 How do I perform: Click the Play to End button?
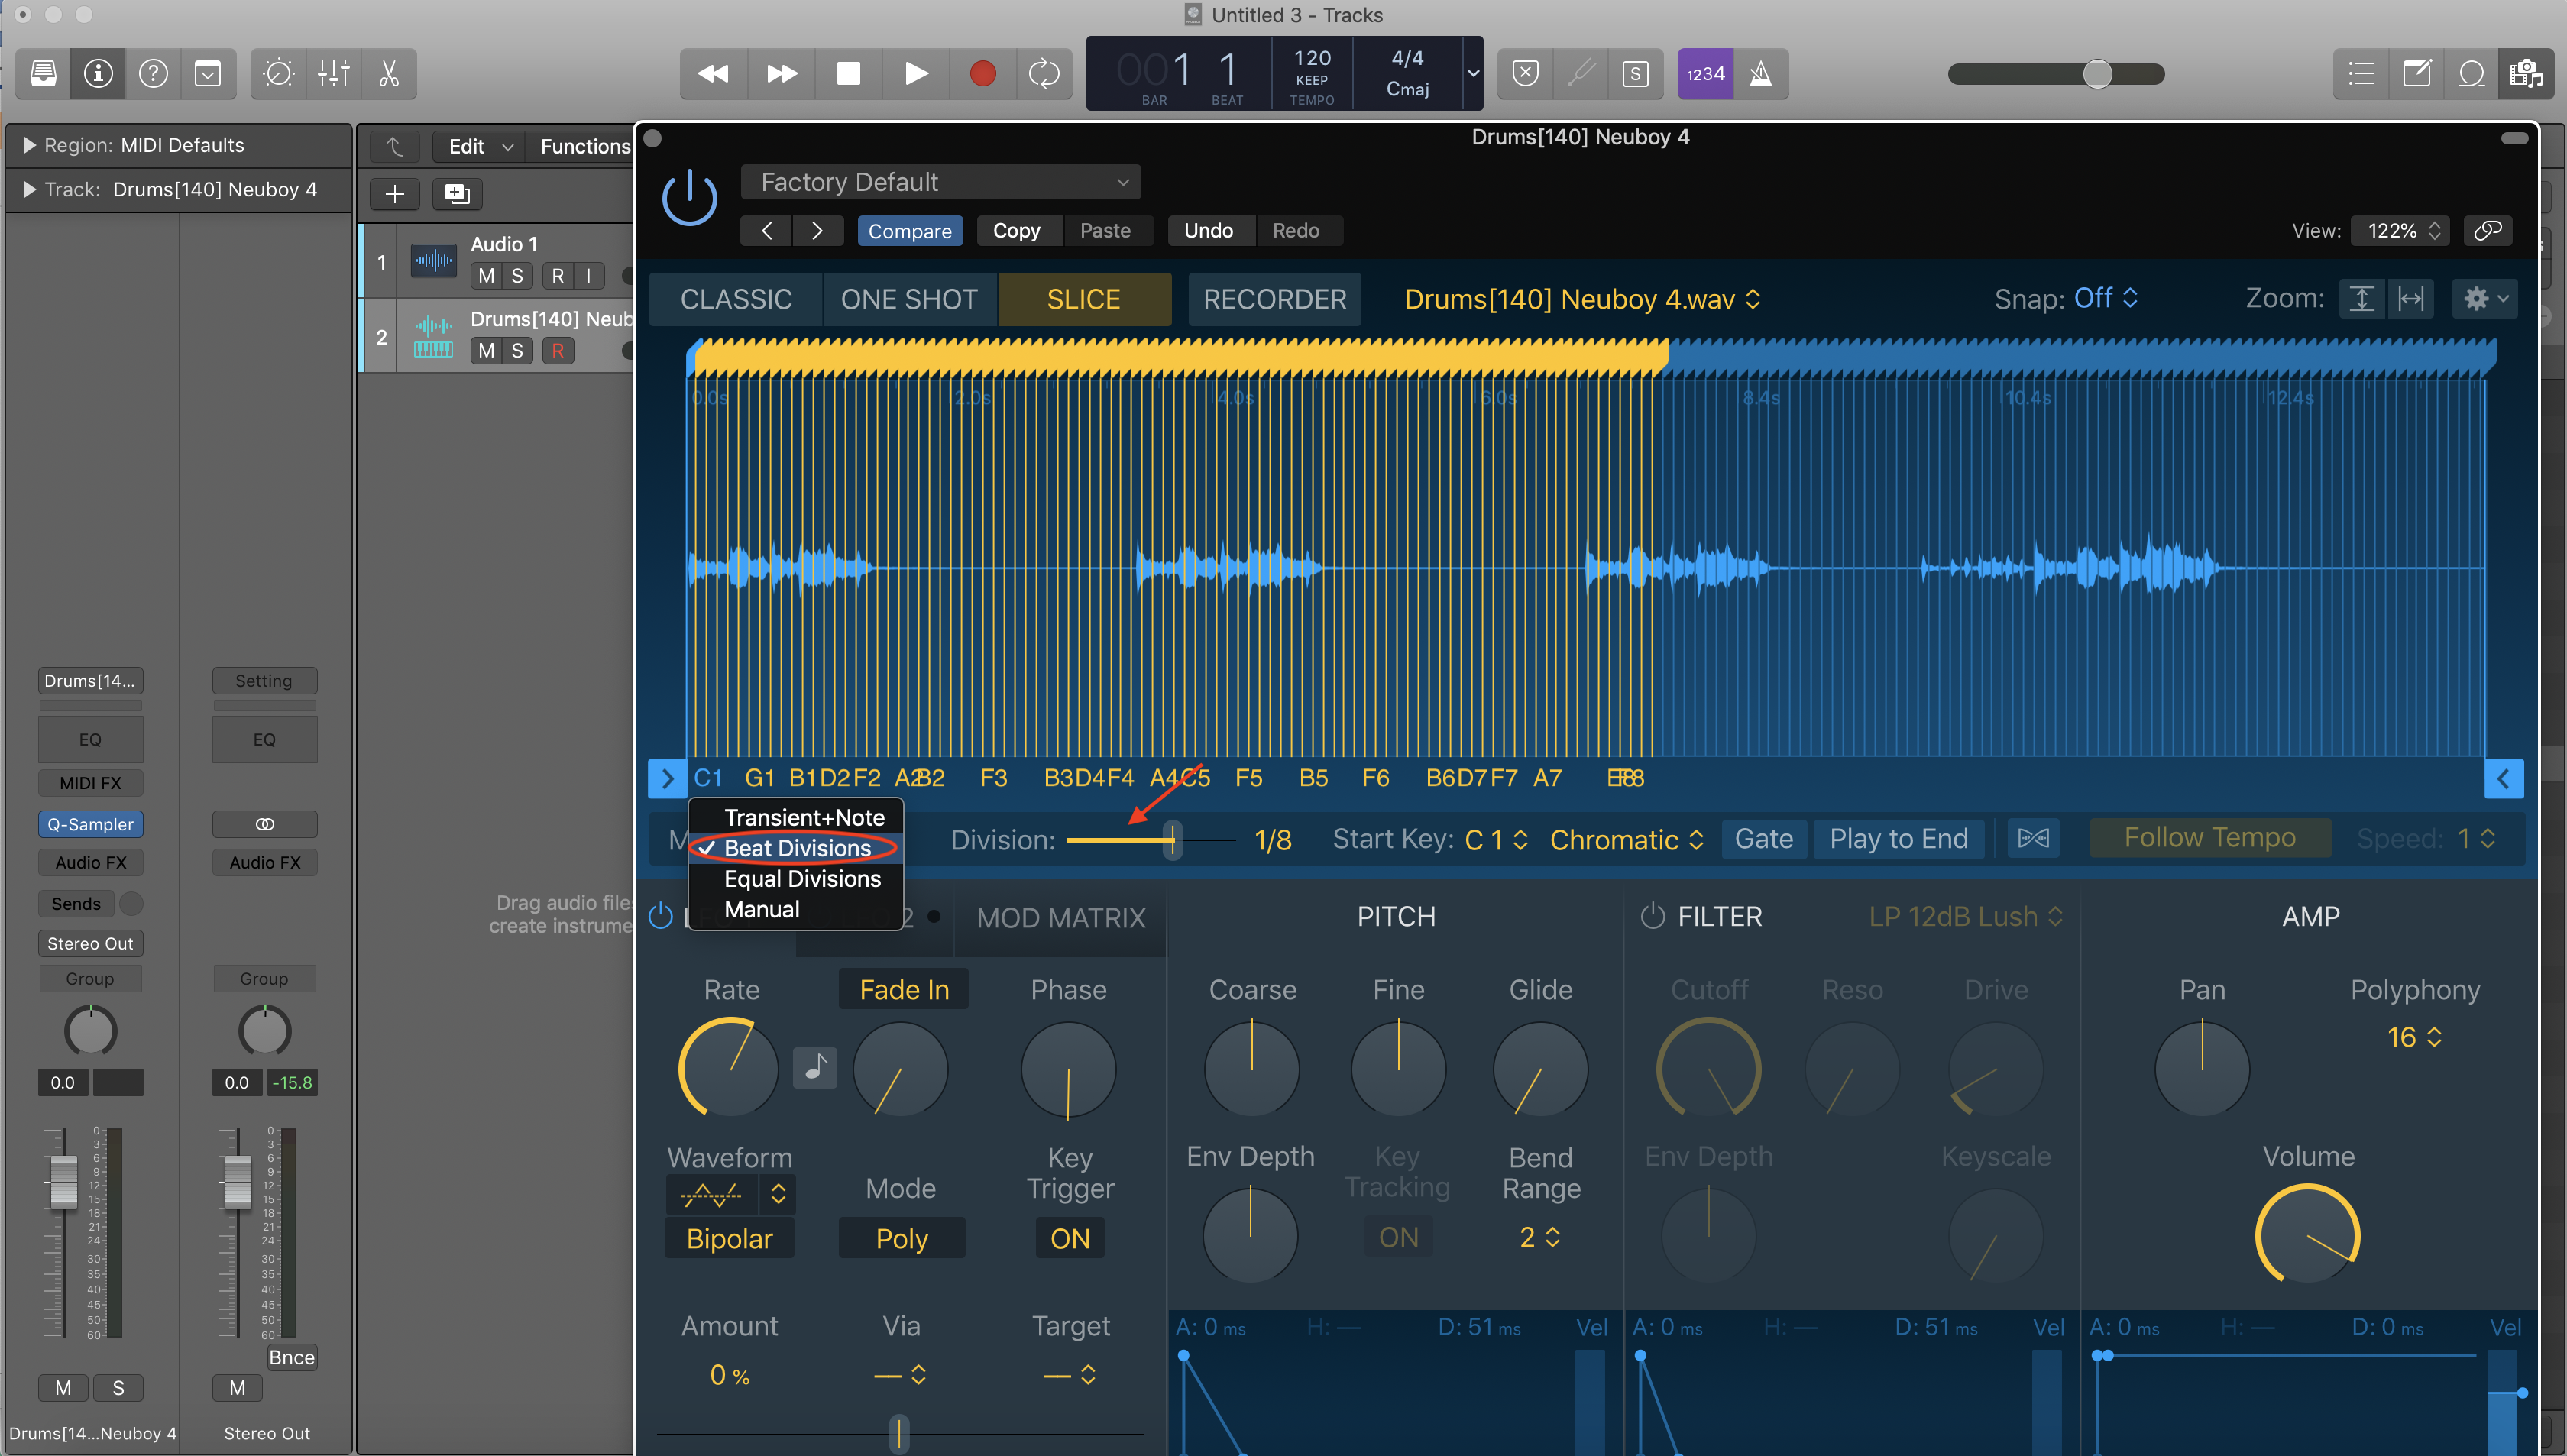(1898, 838)
